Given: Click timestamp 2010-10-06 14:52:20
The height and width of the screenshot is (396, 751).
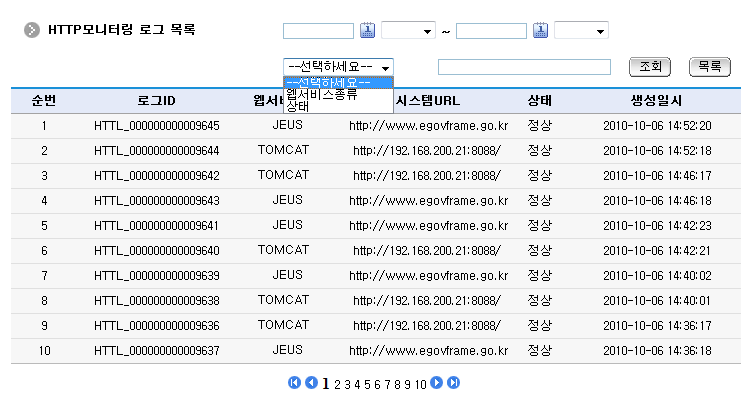Looking at the screenshot, I should tap(657, 126).
